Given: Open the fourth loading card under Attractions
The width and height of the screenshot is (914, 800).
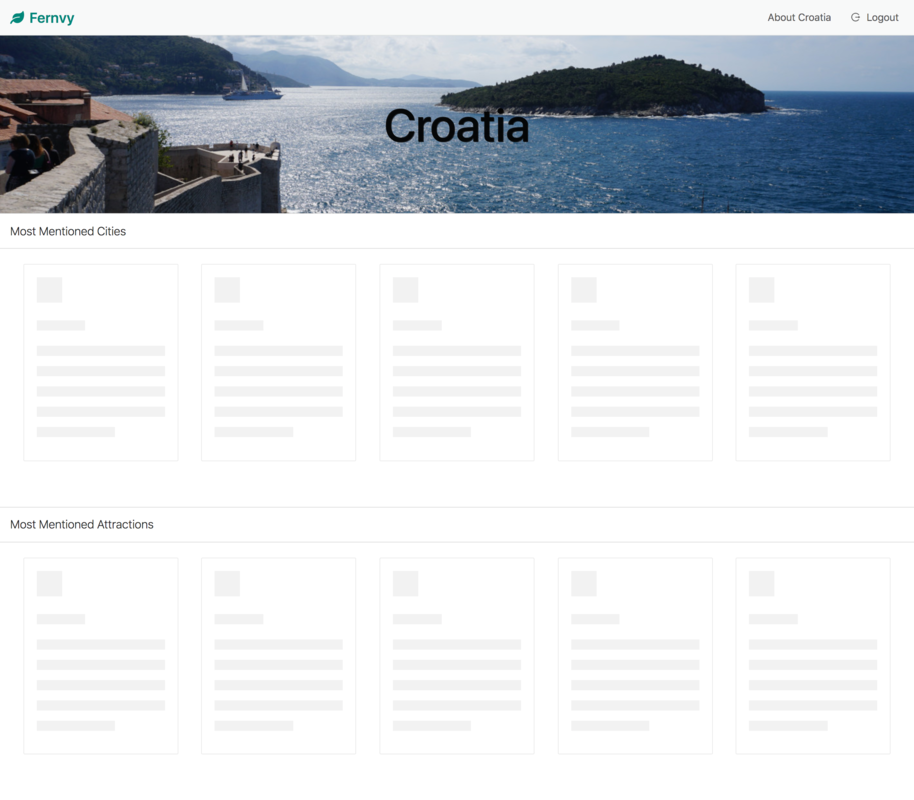Looking at the screenshot, I should [x=635, y=655].
